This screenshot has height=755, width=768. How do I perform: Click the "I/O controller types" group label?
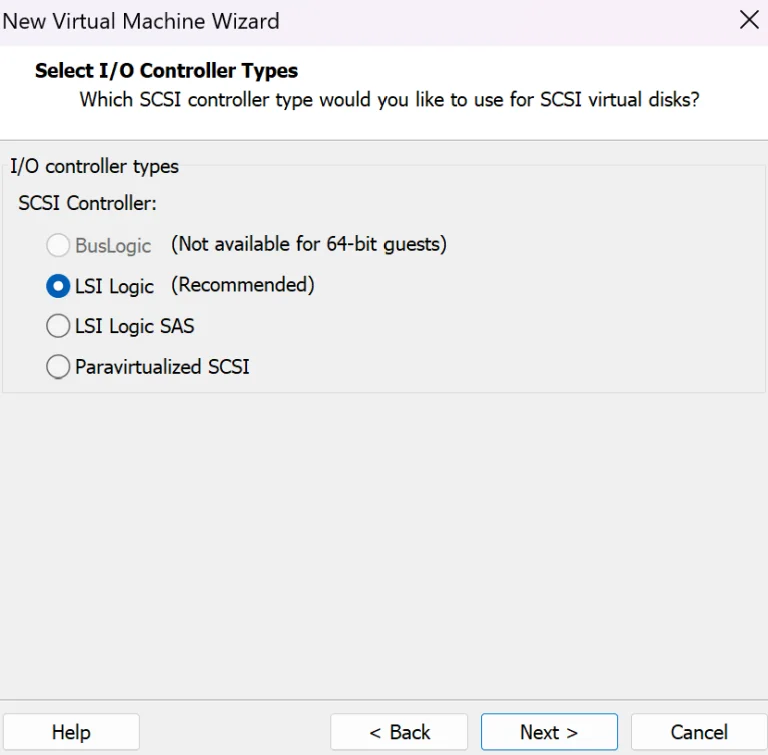95,167
